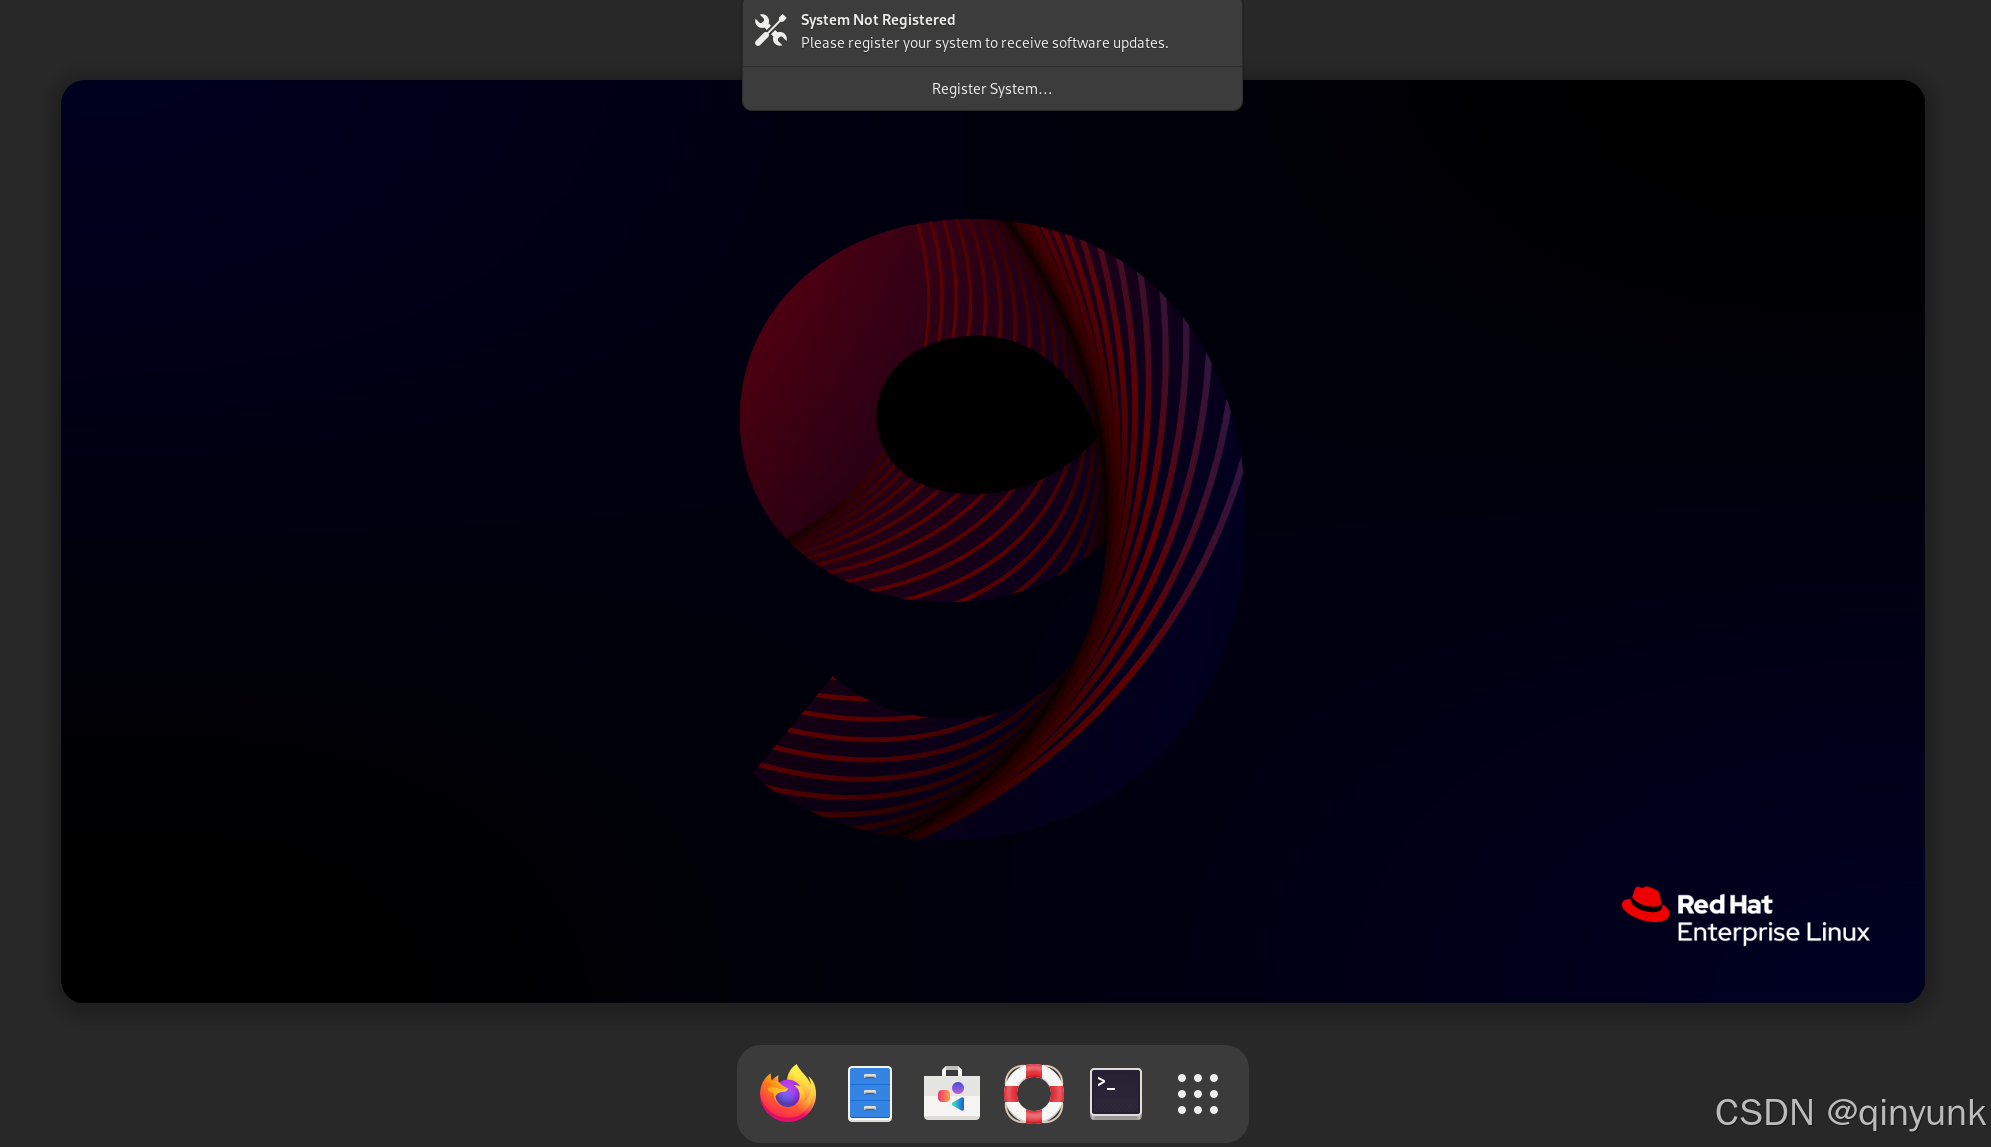Click the CSDN @qinyunk watermark text
Image resolution: width=1991 pixels, height=1147 pixels.
[x=1849, y=1112]
